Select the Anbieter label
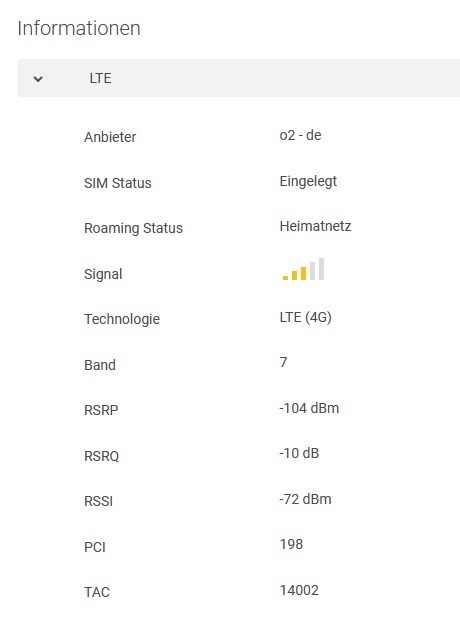Image resolution: width=460 pixels, height=617 pixels. pos(110,137)
